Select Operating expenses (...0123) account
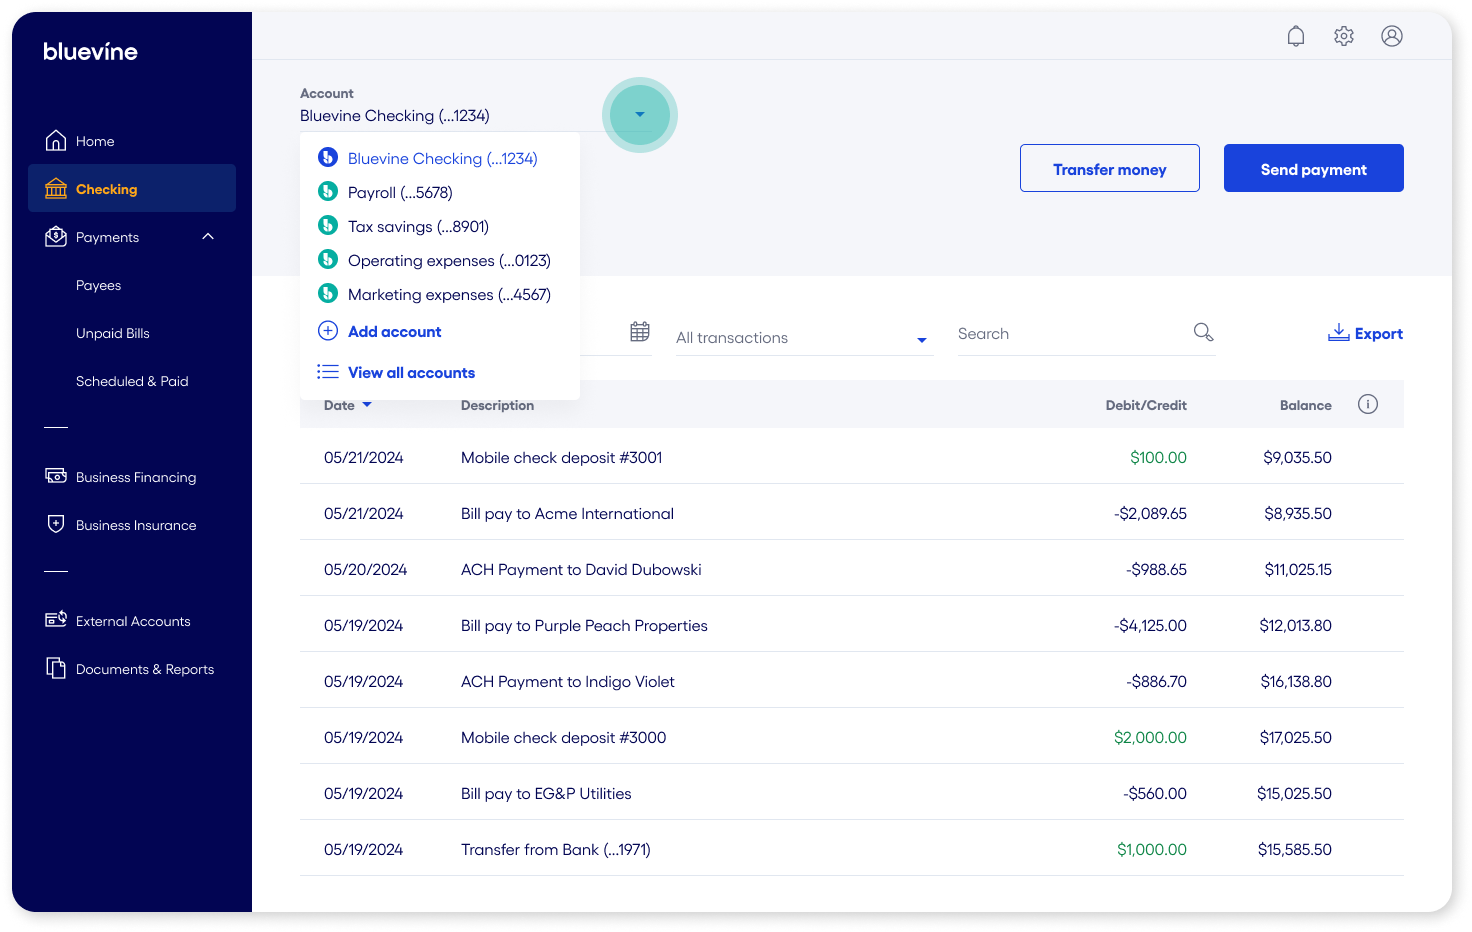The height and width of the screenshot is (932, 1472). pyautogui.click(x=449, y=261)
